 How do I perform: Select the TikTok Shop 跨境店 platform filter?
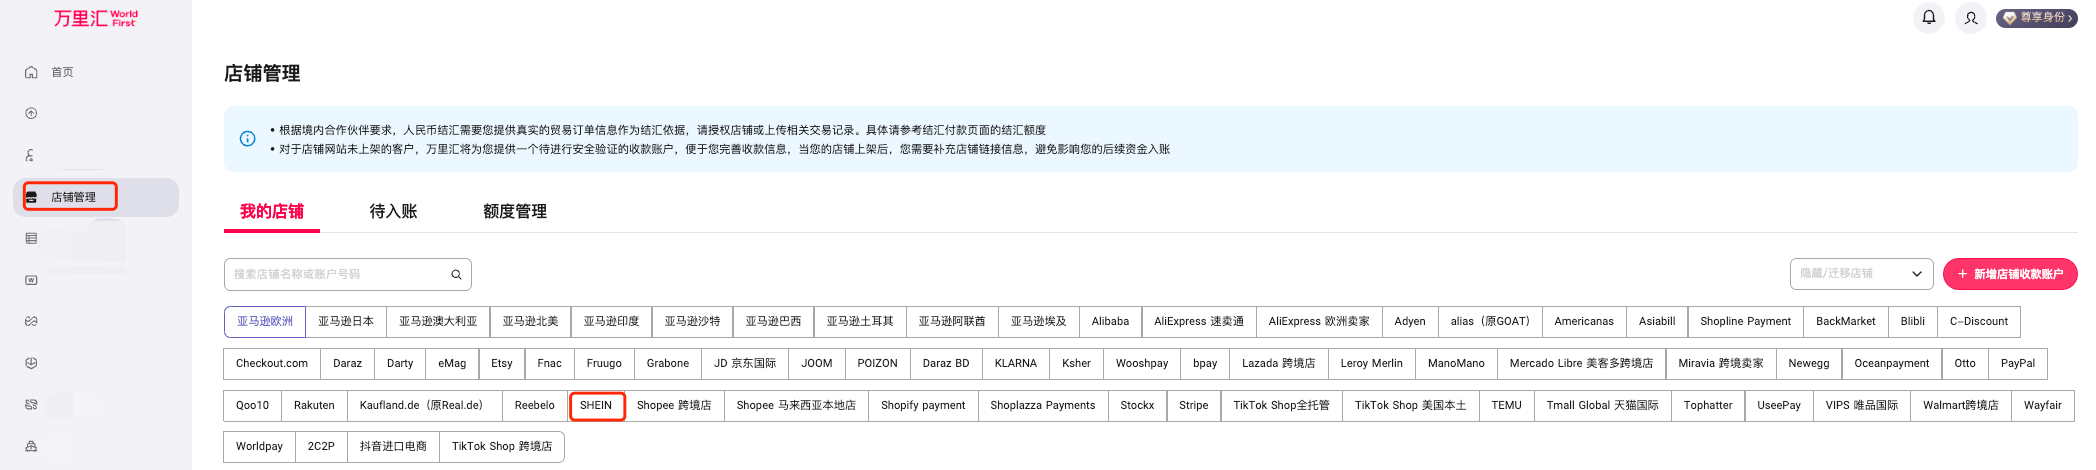point(501,447)
